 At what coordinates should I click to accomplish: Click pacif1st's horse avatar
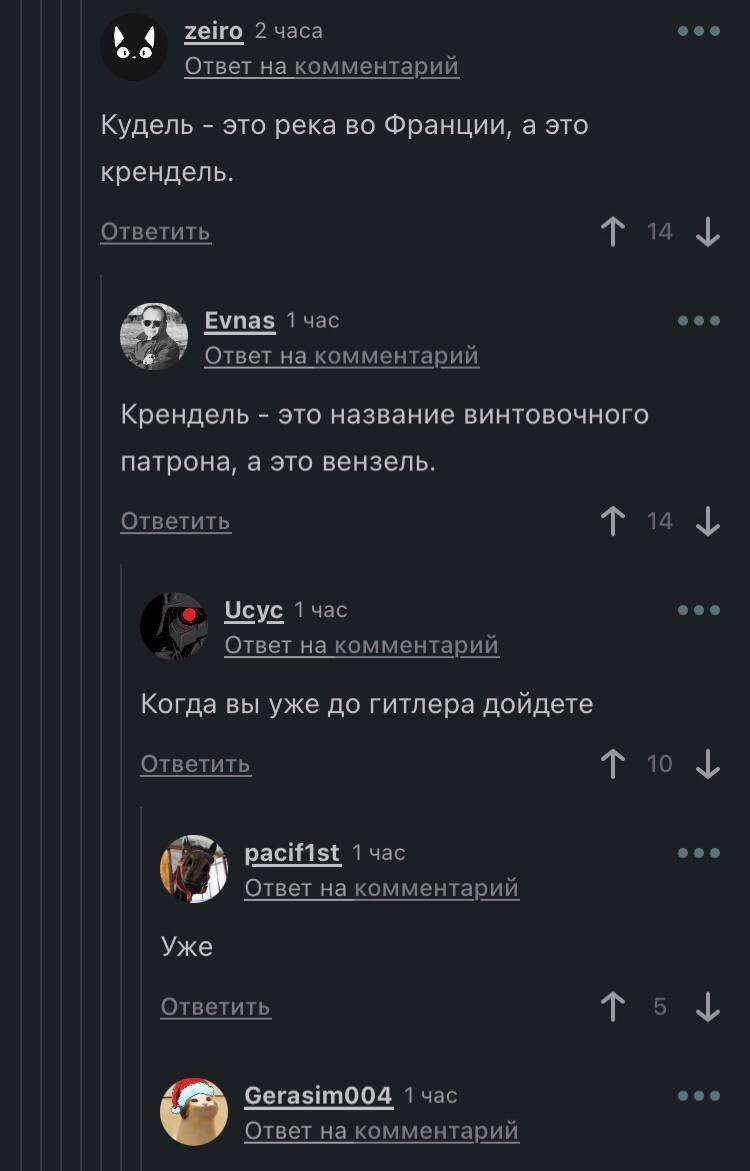[x=193, y=869]
